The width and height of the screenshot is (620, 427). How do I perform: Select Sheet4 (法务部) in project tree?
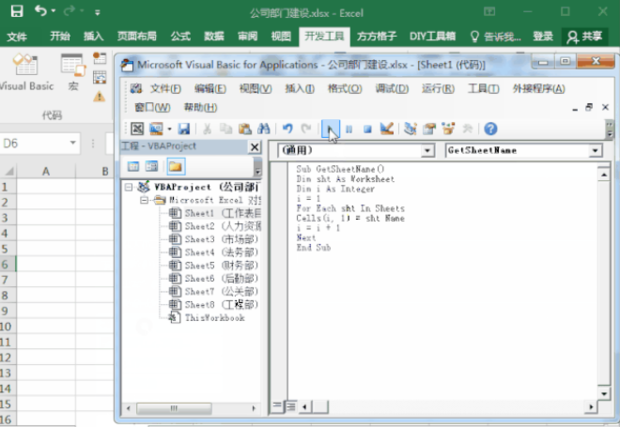(214, 253)
